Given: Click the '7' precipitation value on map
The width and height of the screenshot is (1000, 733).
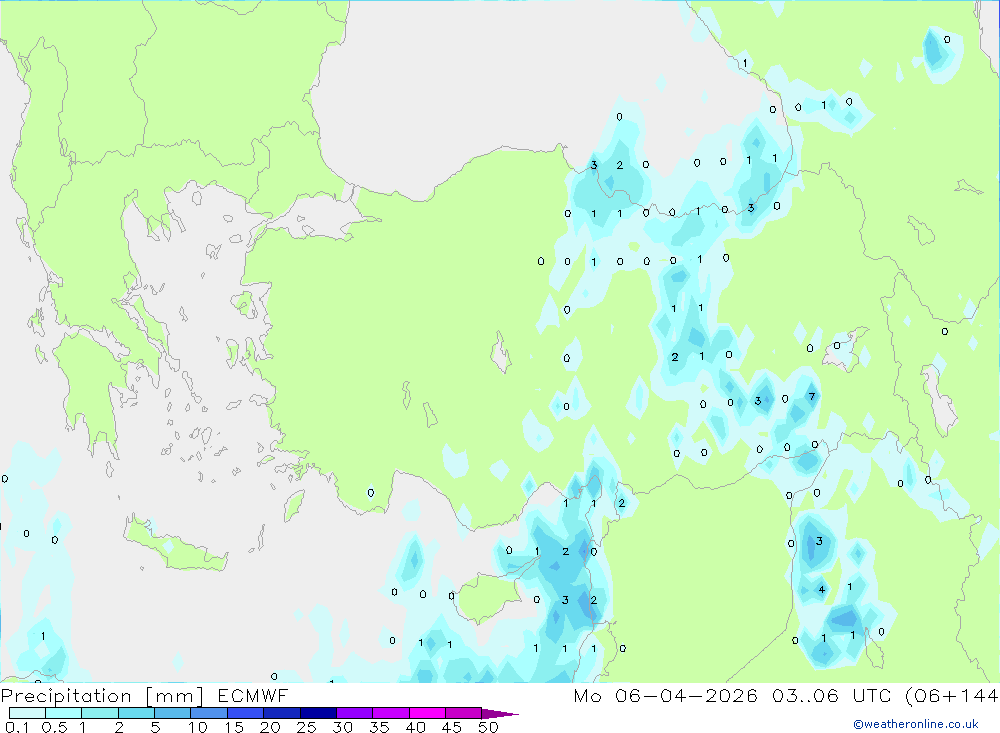Looking at the screenshot, I should pyautogui.click(x=812, y=397).
